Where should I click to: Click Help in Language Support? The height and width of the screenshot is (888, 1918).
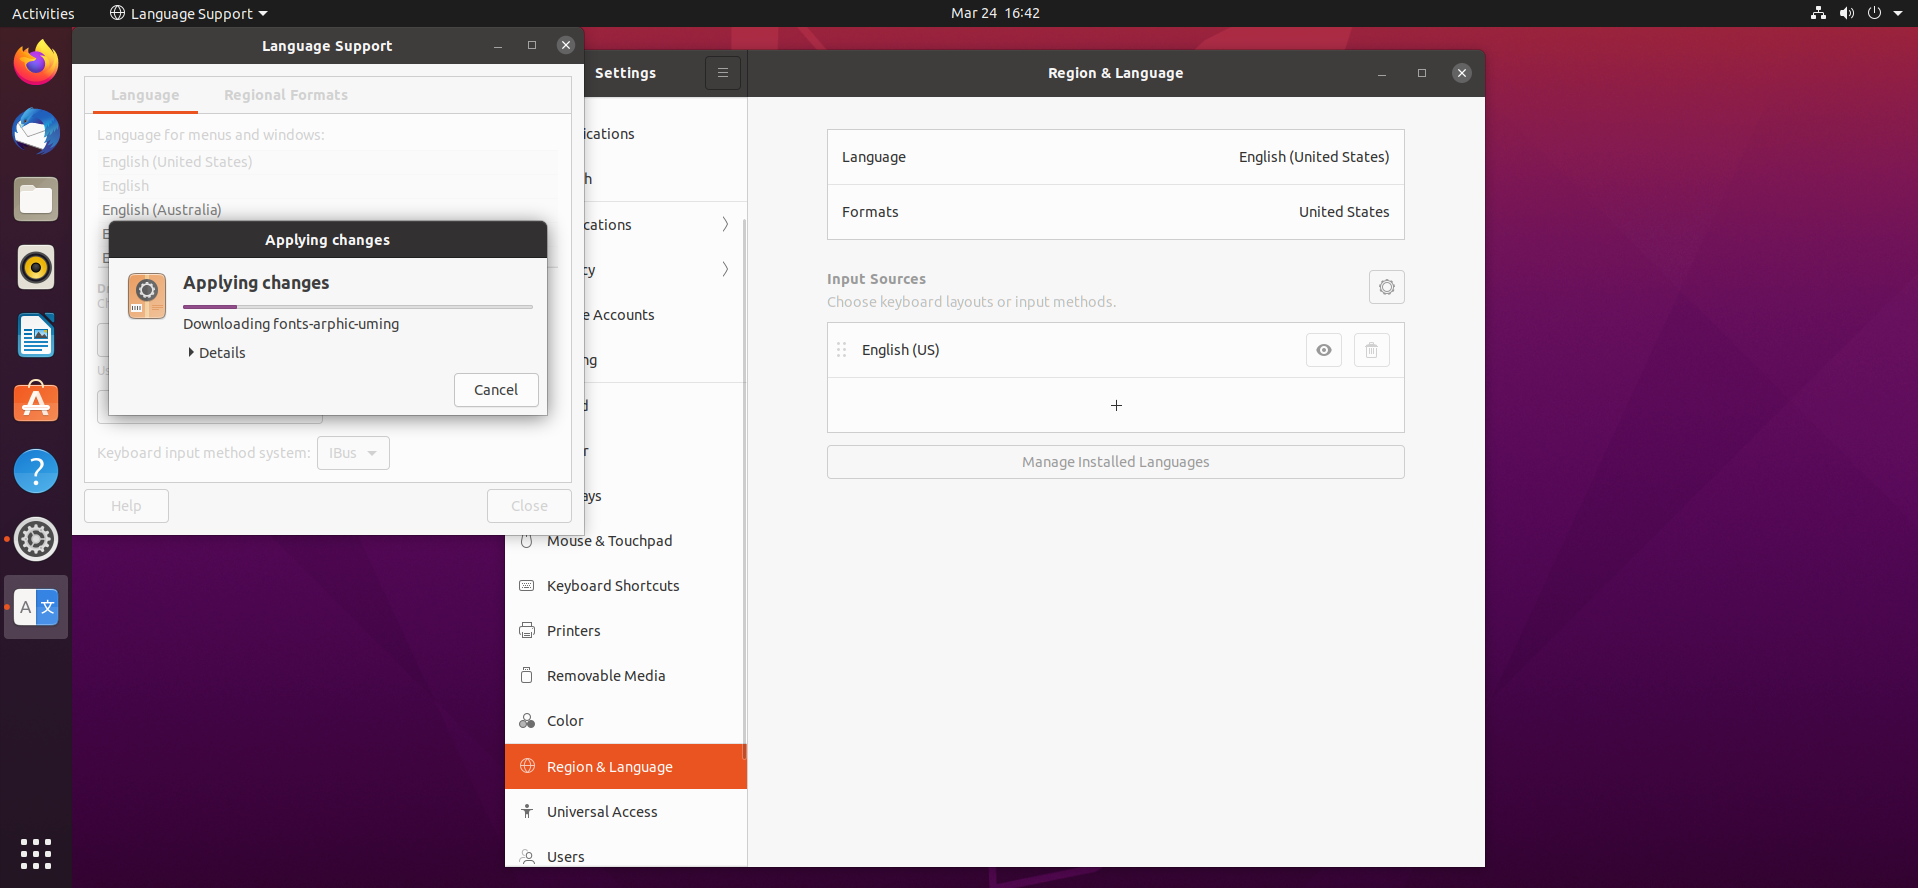coord(126,506)
